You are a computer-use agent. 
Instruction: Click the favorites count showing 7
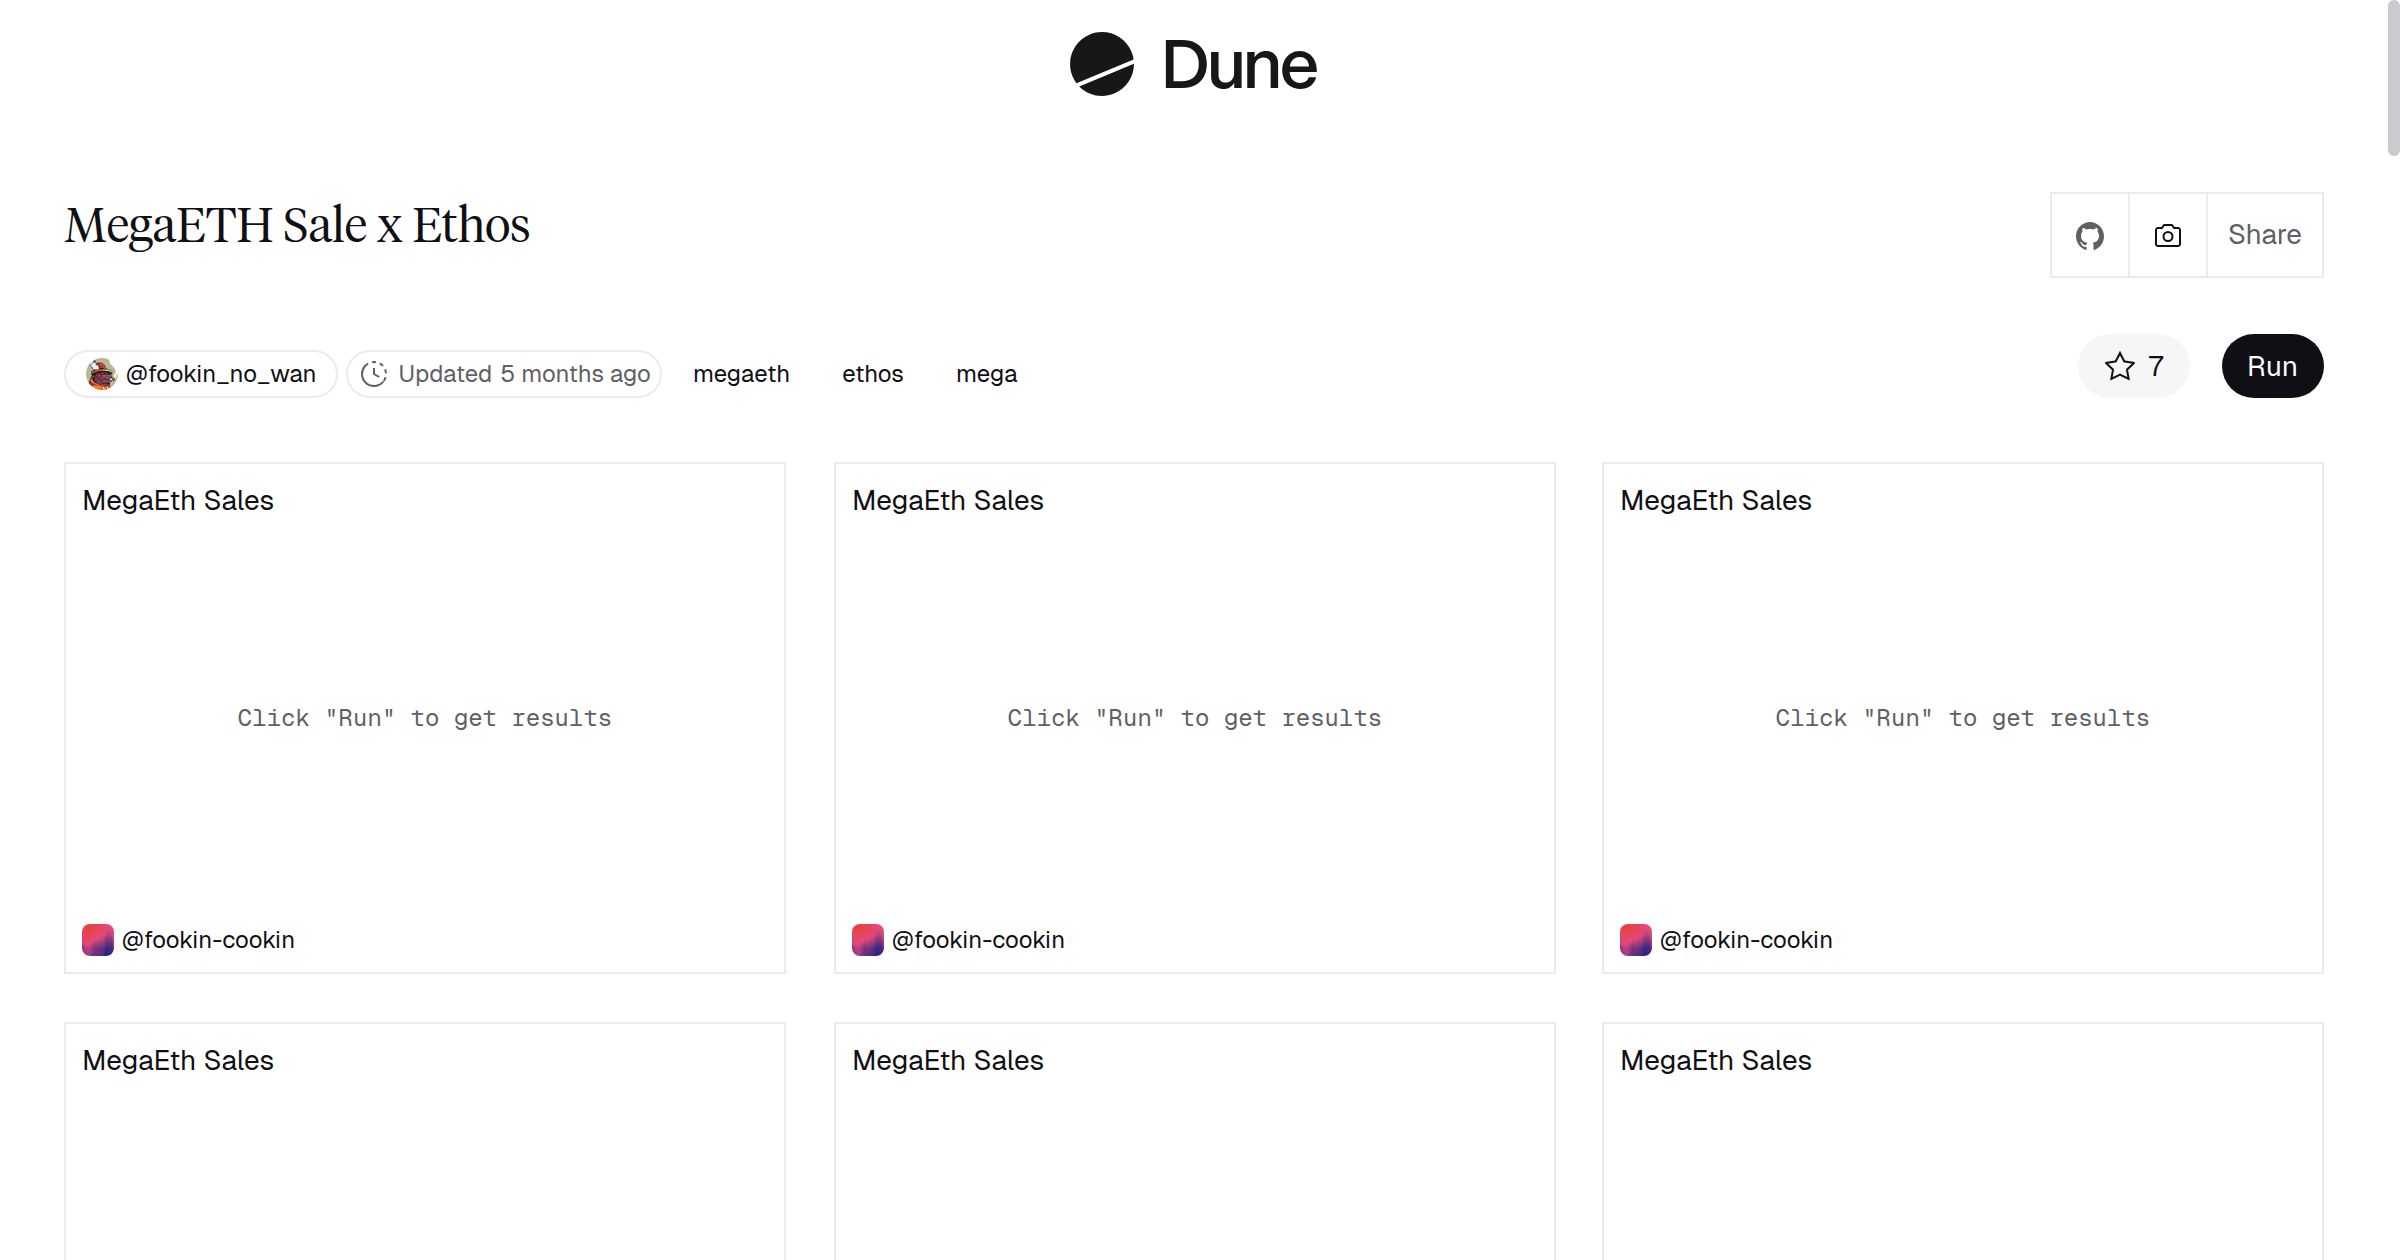tap(2153, 367)
